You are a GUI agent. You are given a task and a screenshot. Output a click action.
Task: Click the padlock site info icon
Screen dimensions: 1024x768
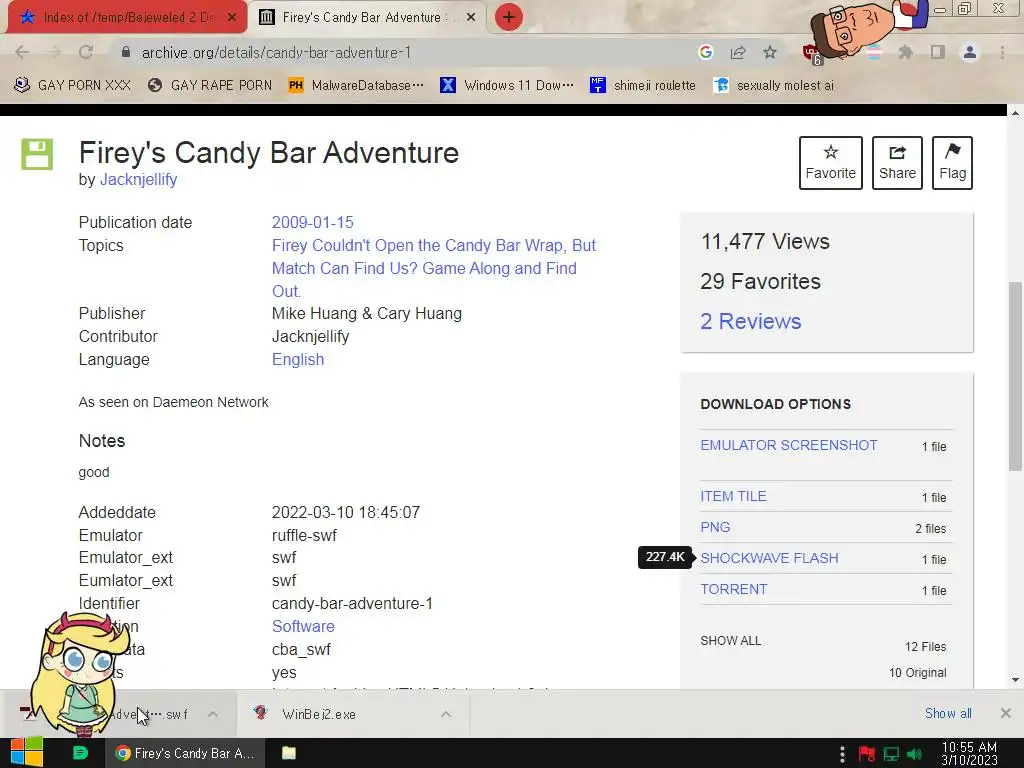126,52
